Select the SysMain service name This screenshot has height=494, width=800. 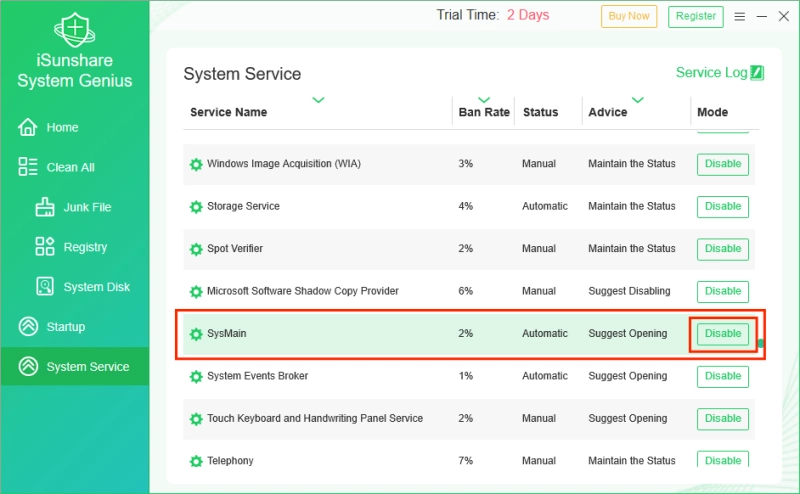[x=227, y=334]
